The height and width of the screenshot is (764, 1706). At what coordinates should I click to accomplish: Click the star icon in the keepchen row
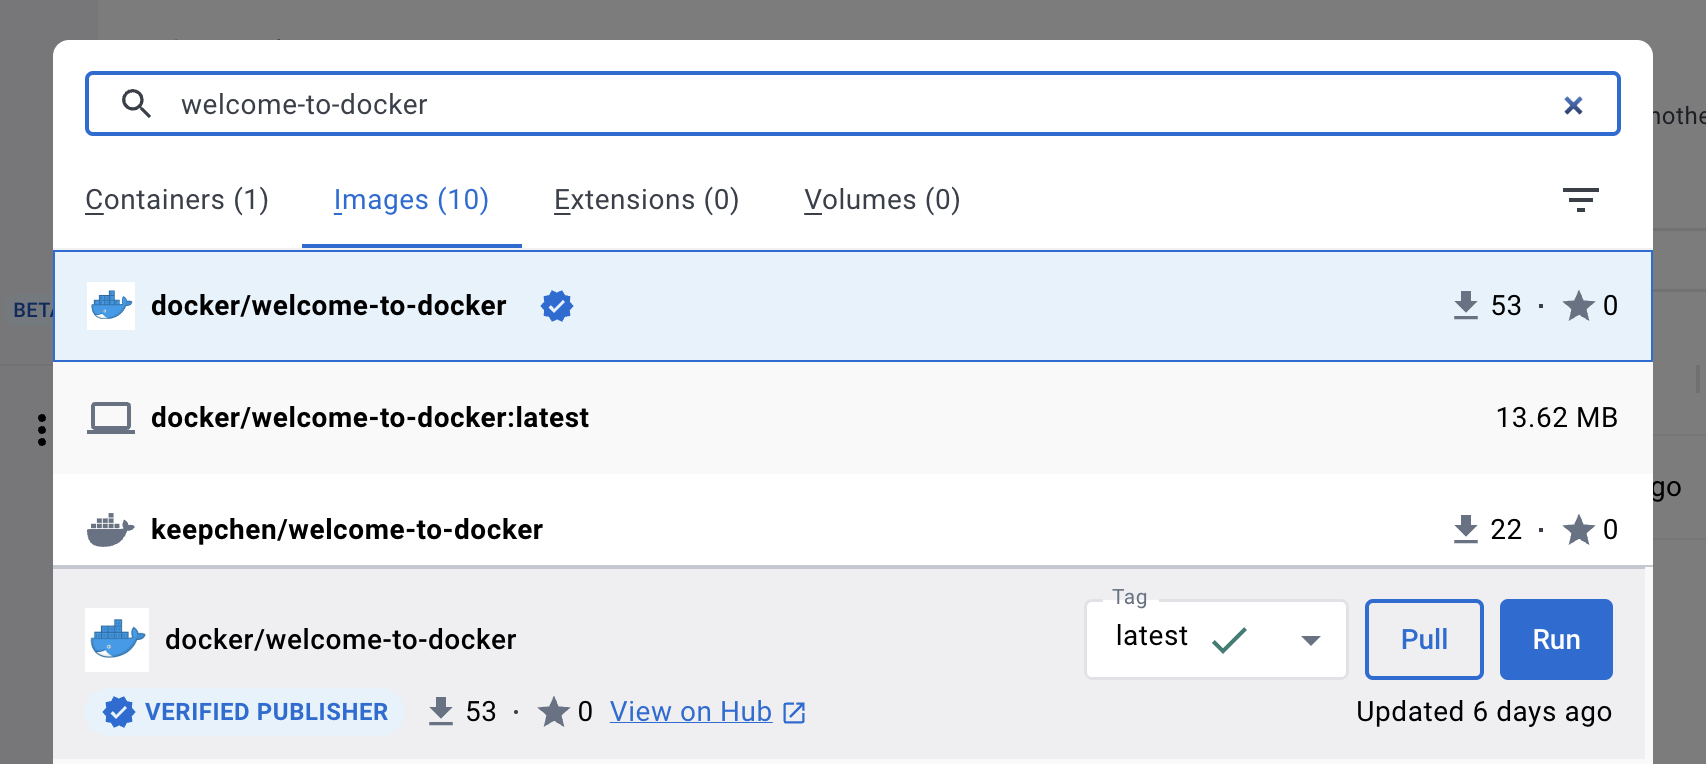pyautogui.click(x=1579, y=529)
